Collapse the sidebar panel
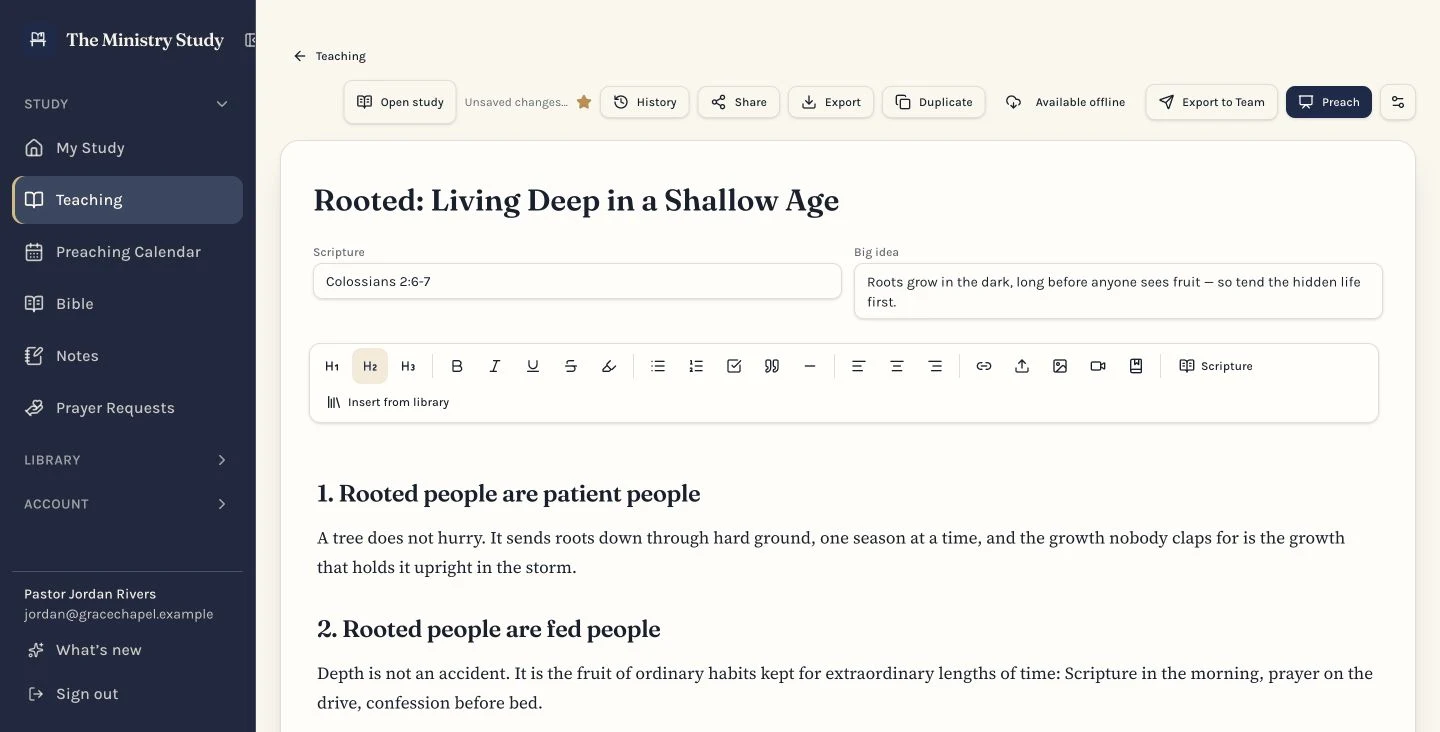1440x732 pixels. (249, 40)
